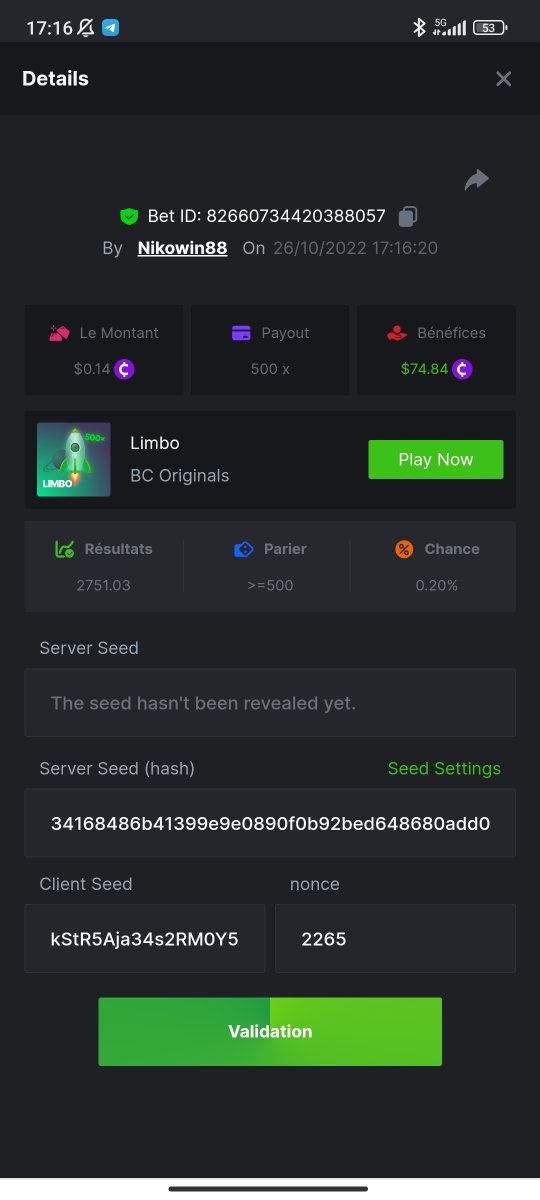Select the Server Seed hash field

[x=270, y=823]
